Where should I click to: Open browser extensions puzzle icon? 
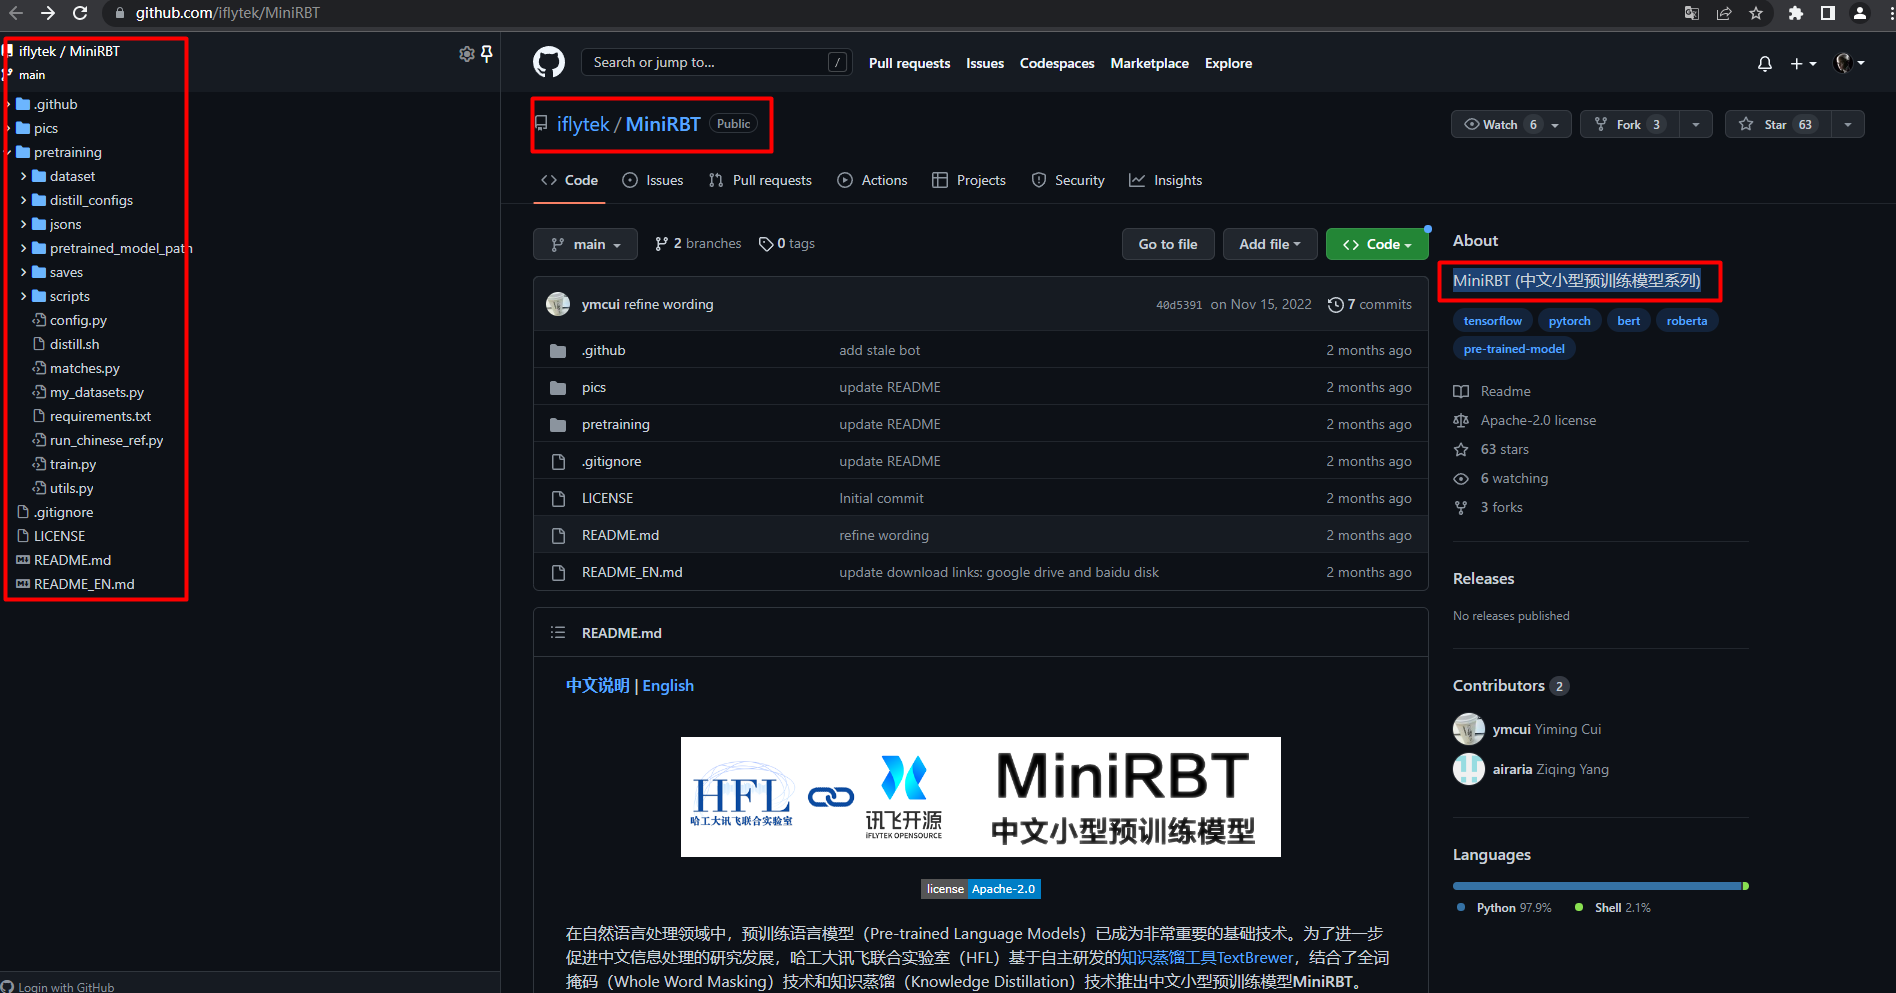click(x=1796, y=13)
